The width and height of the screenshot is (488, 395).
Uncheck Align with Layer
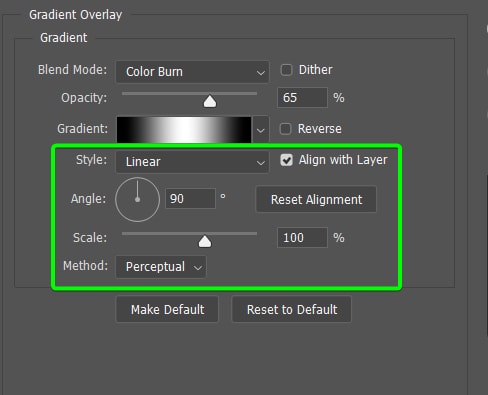click(x=286, y=160)
